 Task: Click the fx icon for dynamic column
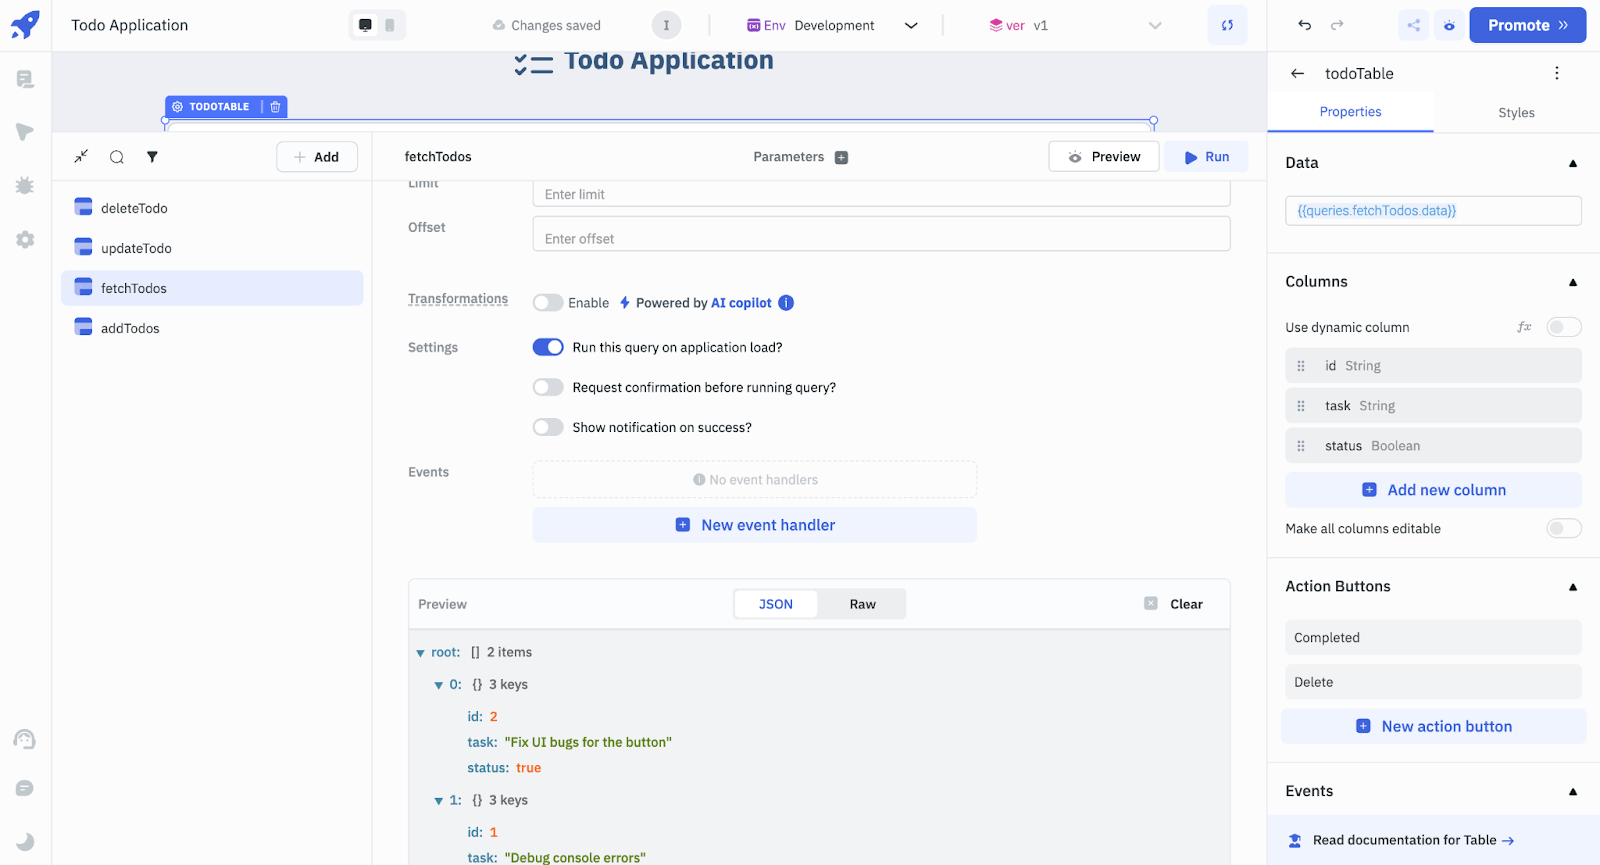click(1524, 327)
